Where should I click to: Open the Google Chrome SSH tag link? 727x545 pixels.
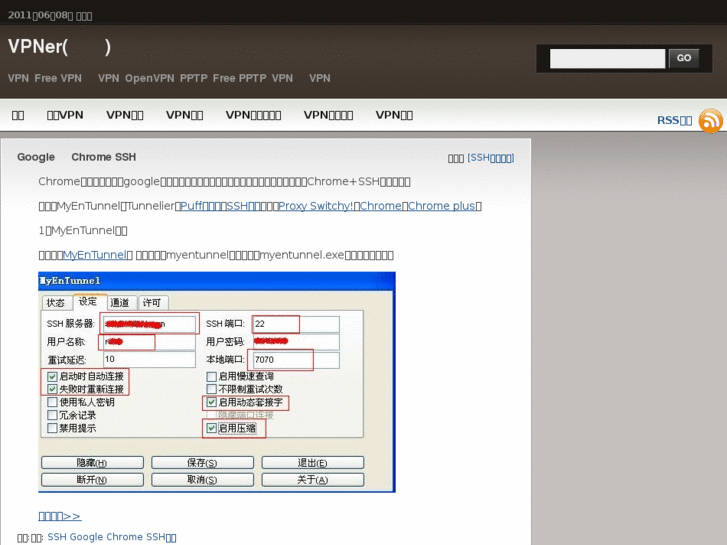pos(112,537)
